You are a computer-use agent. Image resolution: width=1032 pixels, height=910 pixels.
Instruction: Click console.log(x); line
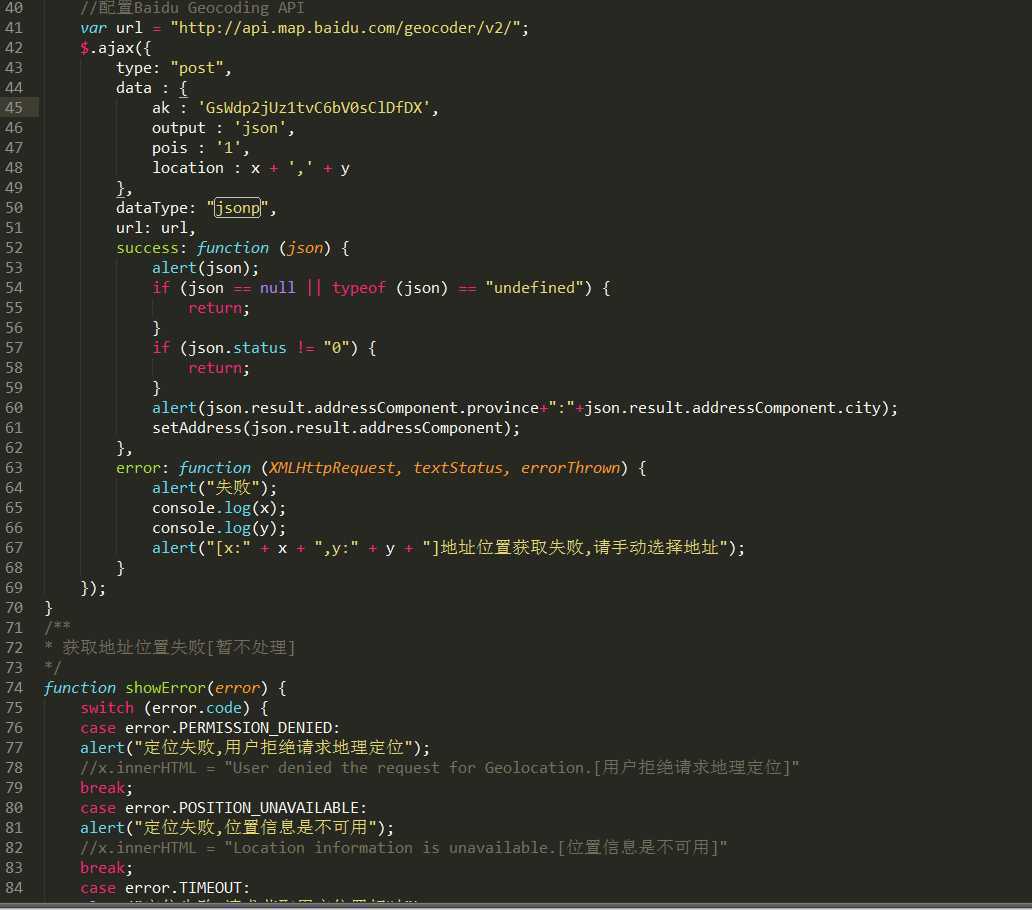point(219,508)
